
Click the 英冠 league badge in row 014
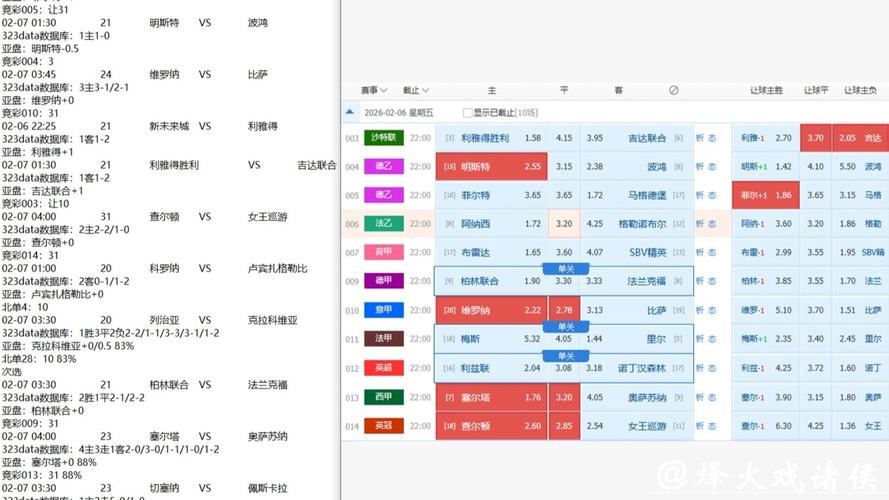point(384,426)
